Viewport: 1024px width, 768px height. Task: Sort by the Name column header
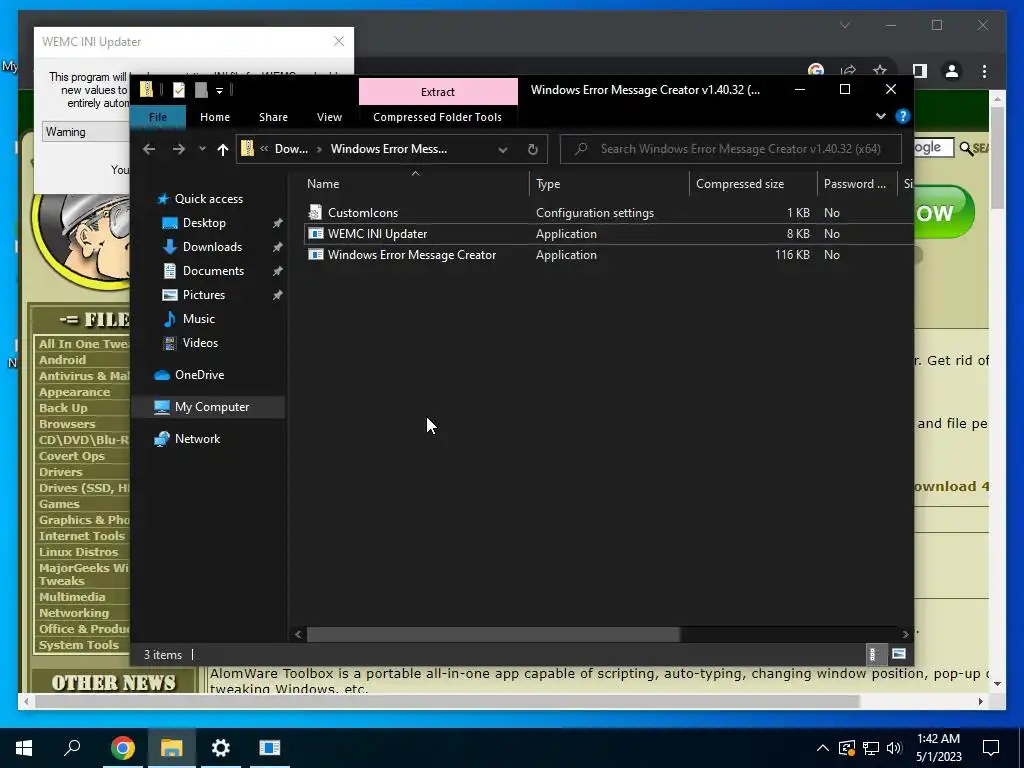(x=323, y=184)
